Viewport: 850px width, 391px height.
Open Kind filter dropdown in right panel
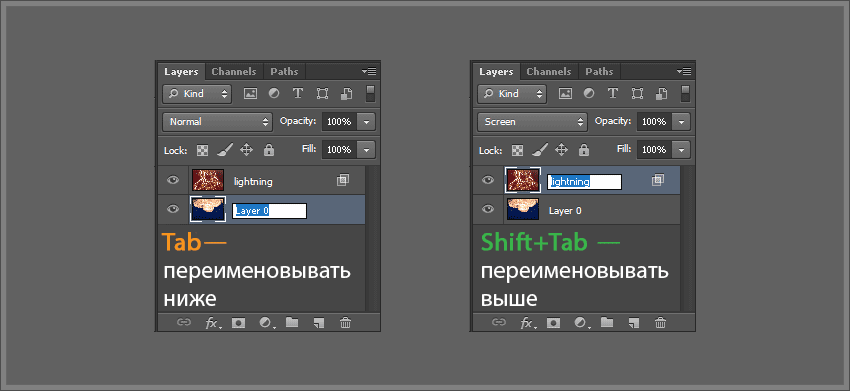512,94
